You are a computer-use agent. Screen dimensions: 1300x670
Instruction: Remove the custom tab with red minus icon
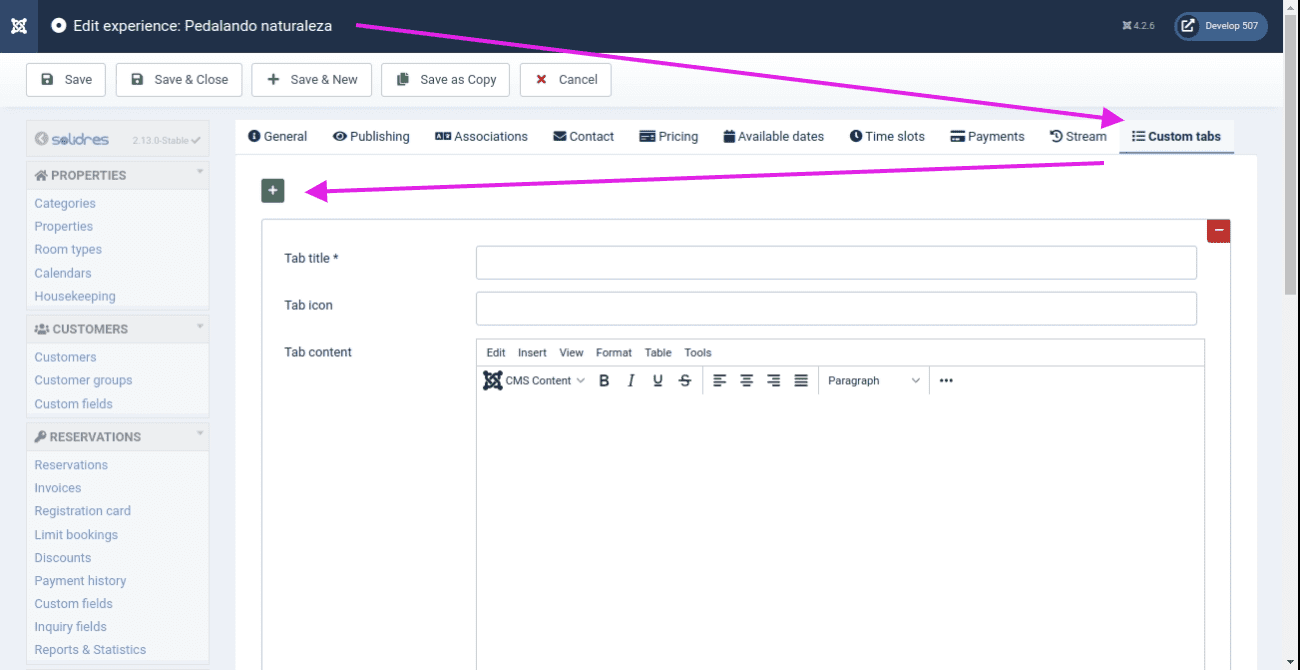pyautogui.click(x=1218, y=231)
